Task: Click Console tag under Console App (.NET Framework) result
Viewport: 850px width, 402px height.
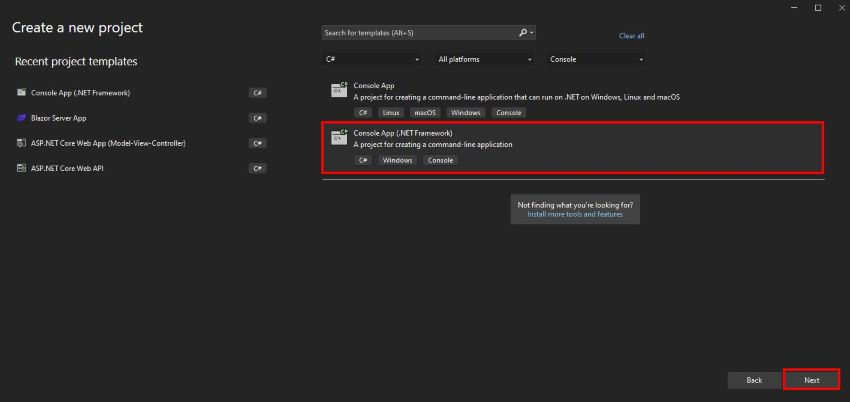Action: point(440,160)
